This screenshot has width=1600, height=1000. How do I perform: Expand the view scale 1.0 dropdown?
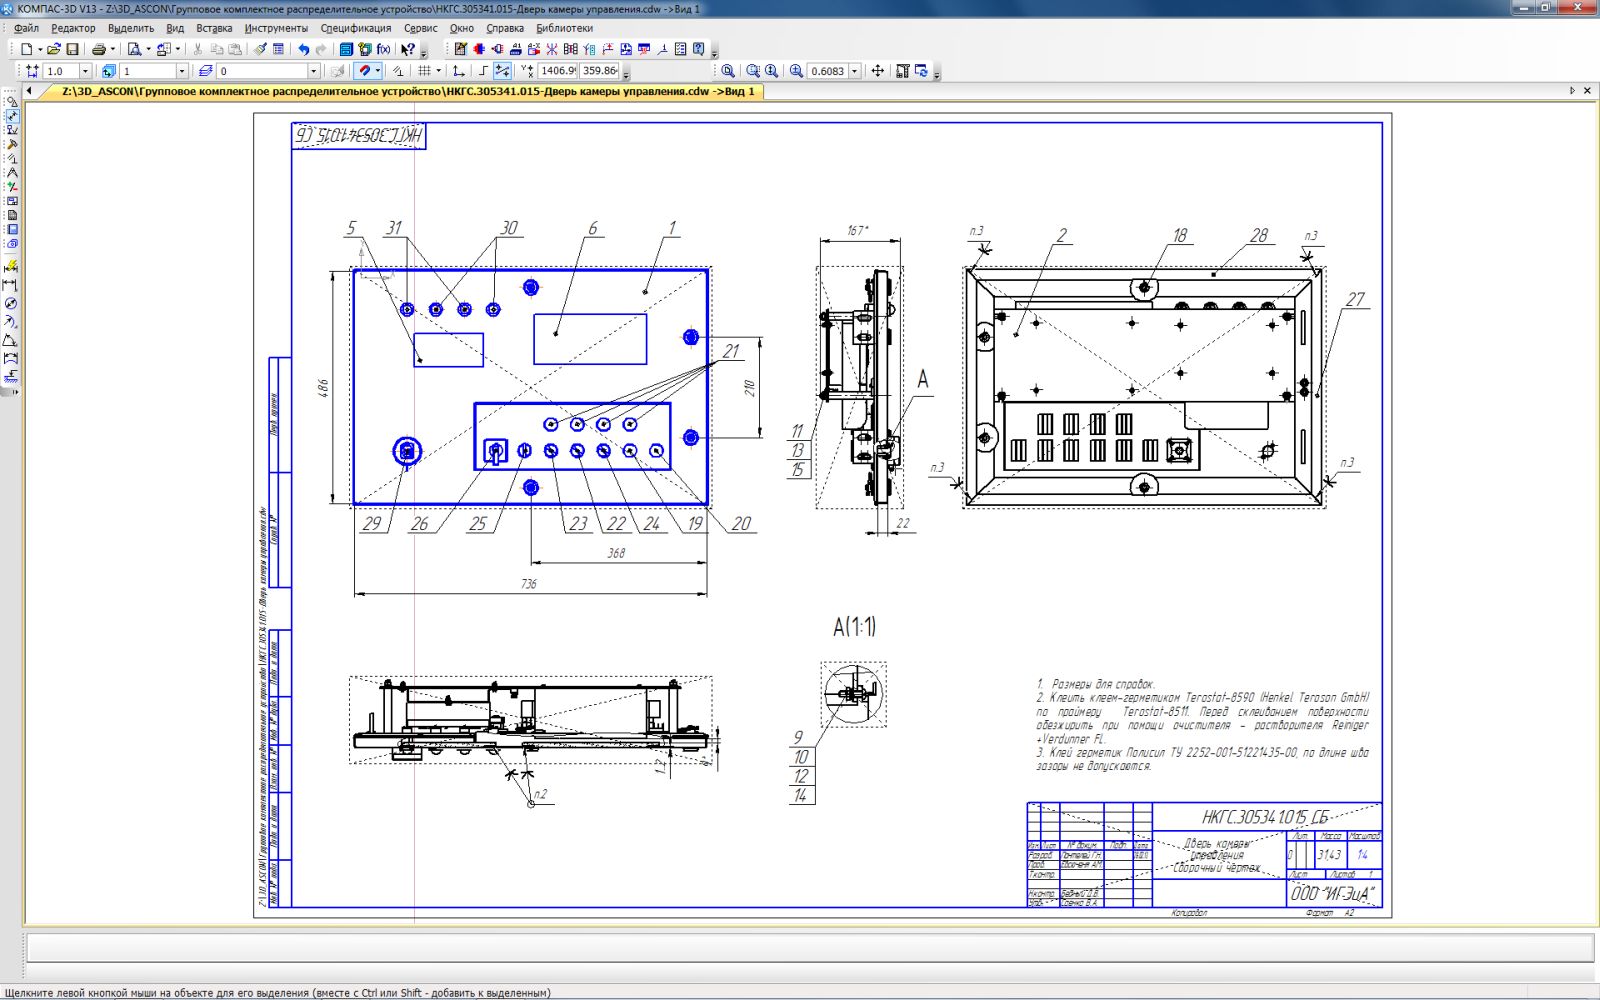pyautogui.click(x=85, y=71)
